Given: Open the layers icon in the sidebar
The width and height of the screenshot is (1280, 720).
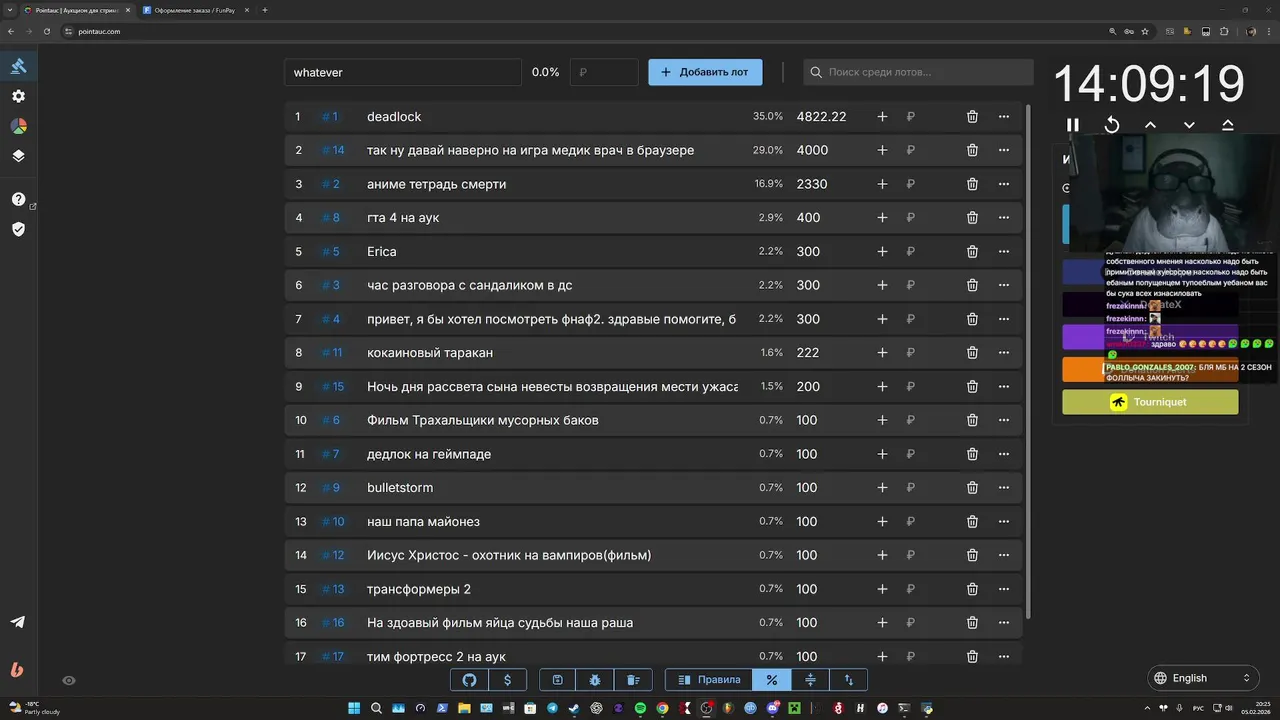Looking at the screenshot, I should pyautogui.click(x=18, y=156).
